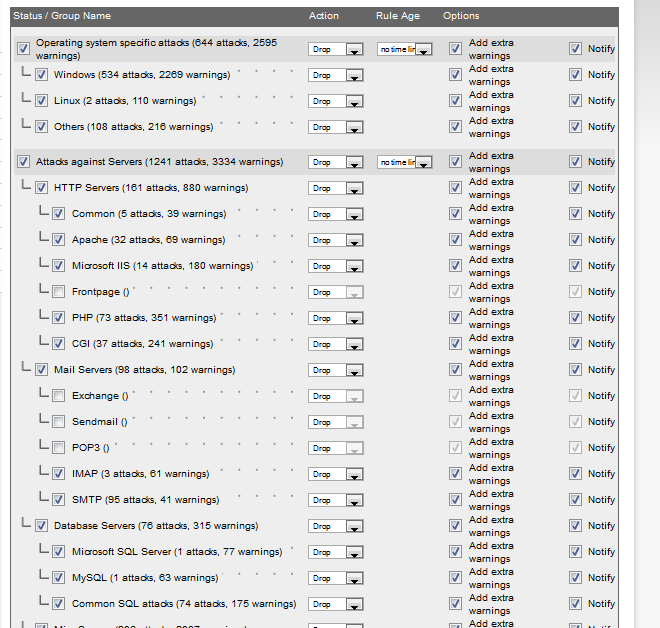This screenshot has width=660, height=628.
Task: Toggle Notify checkbox for MySQL
Action: point(575,577)
